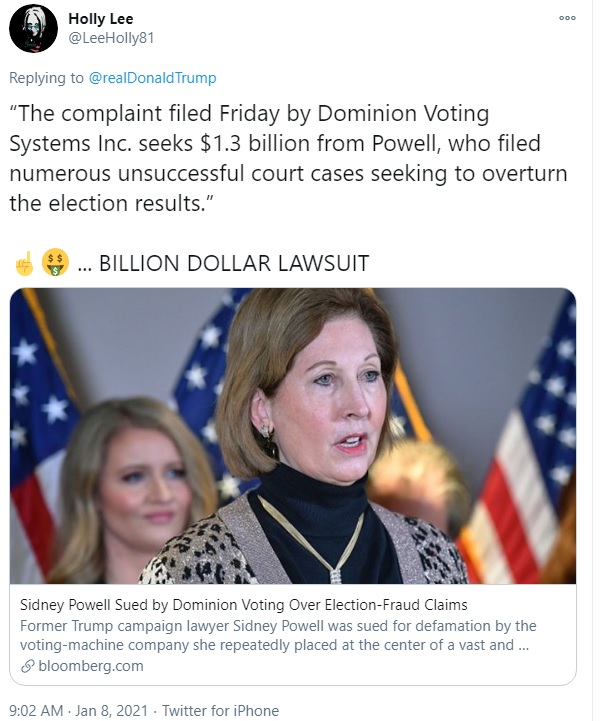Click Holly Lee's profile avatar
600x721 pixels.
[33, 28]
